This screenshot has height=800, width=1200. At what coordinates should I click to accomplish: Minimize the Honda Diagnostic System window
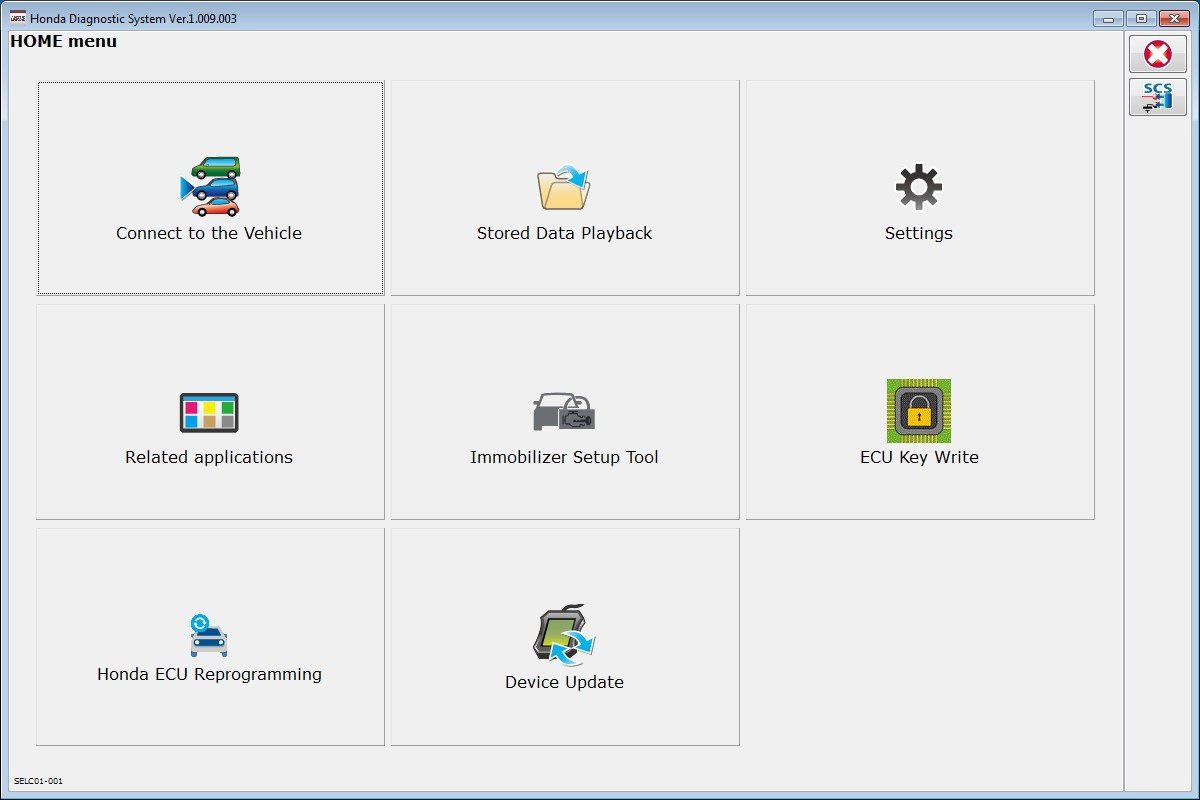pyautogui.click(x=1108, y=18)
